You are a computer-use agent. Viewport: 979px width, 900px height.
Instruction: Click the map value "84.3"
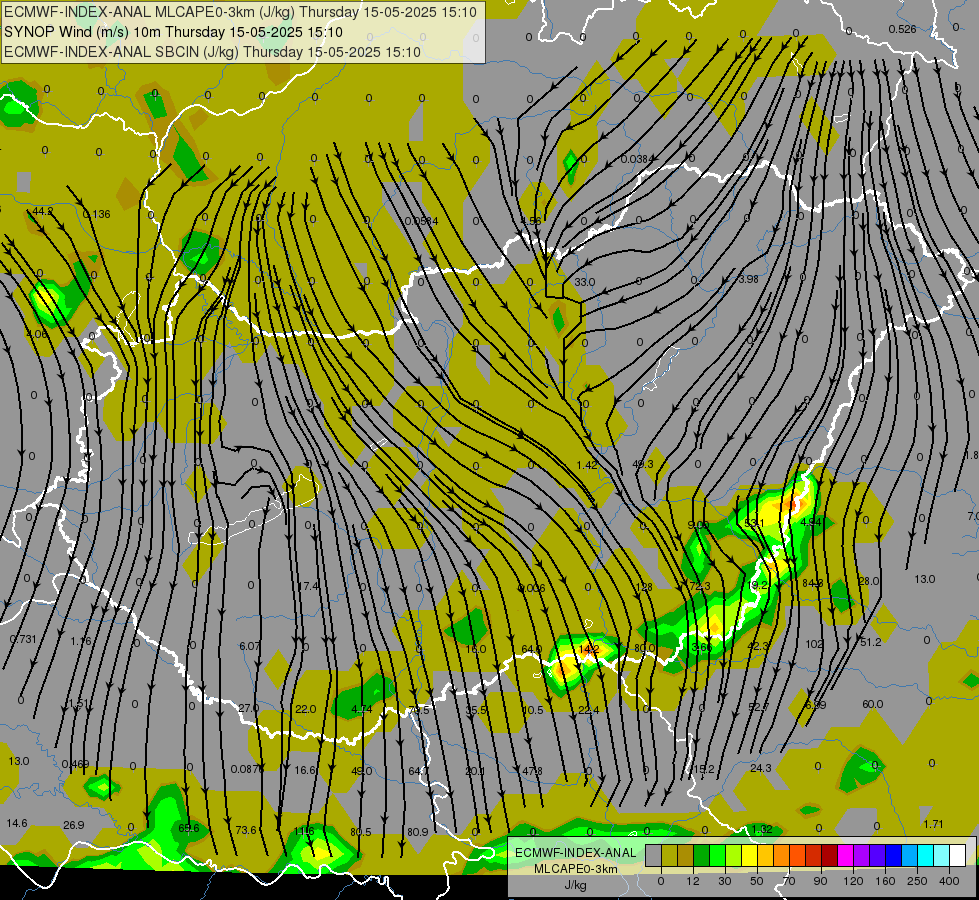[x=812, y=583]
